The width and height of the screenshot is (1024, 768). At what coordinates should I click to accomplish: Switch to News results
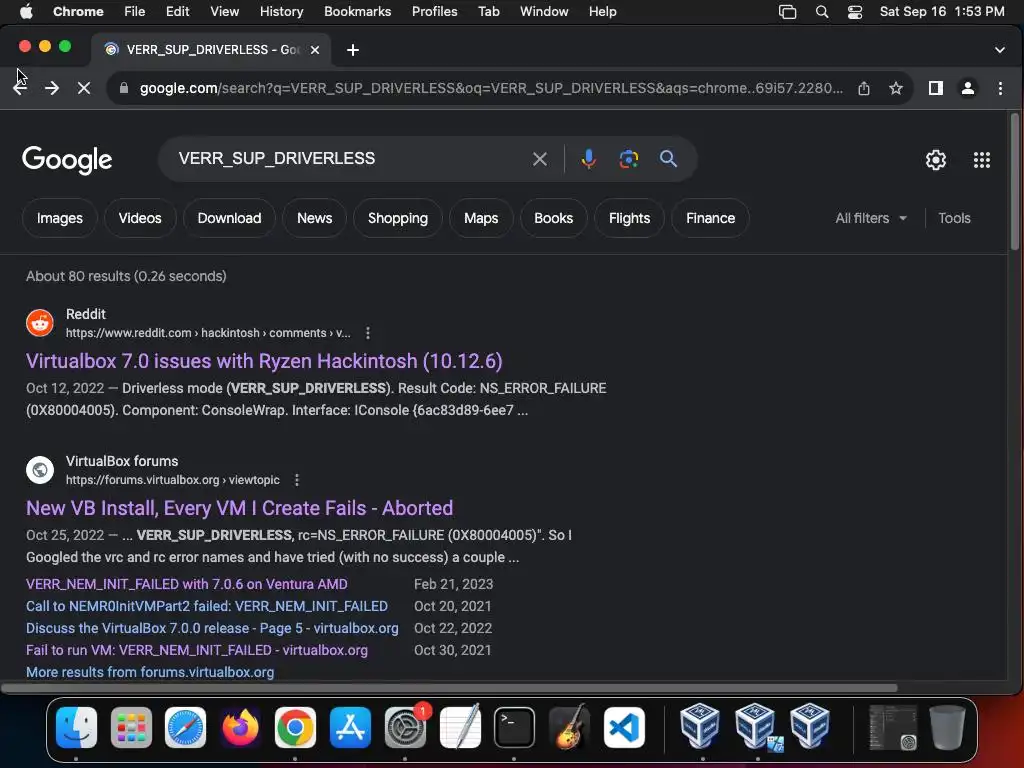point(314,218)
